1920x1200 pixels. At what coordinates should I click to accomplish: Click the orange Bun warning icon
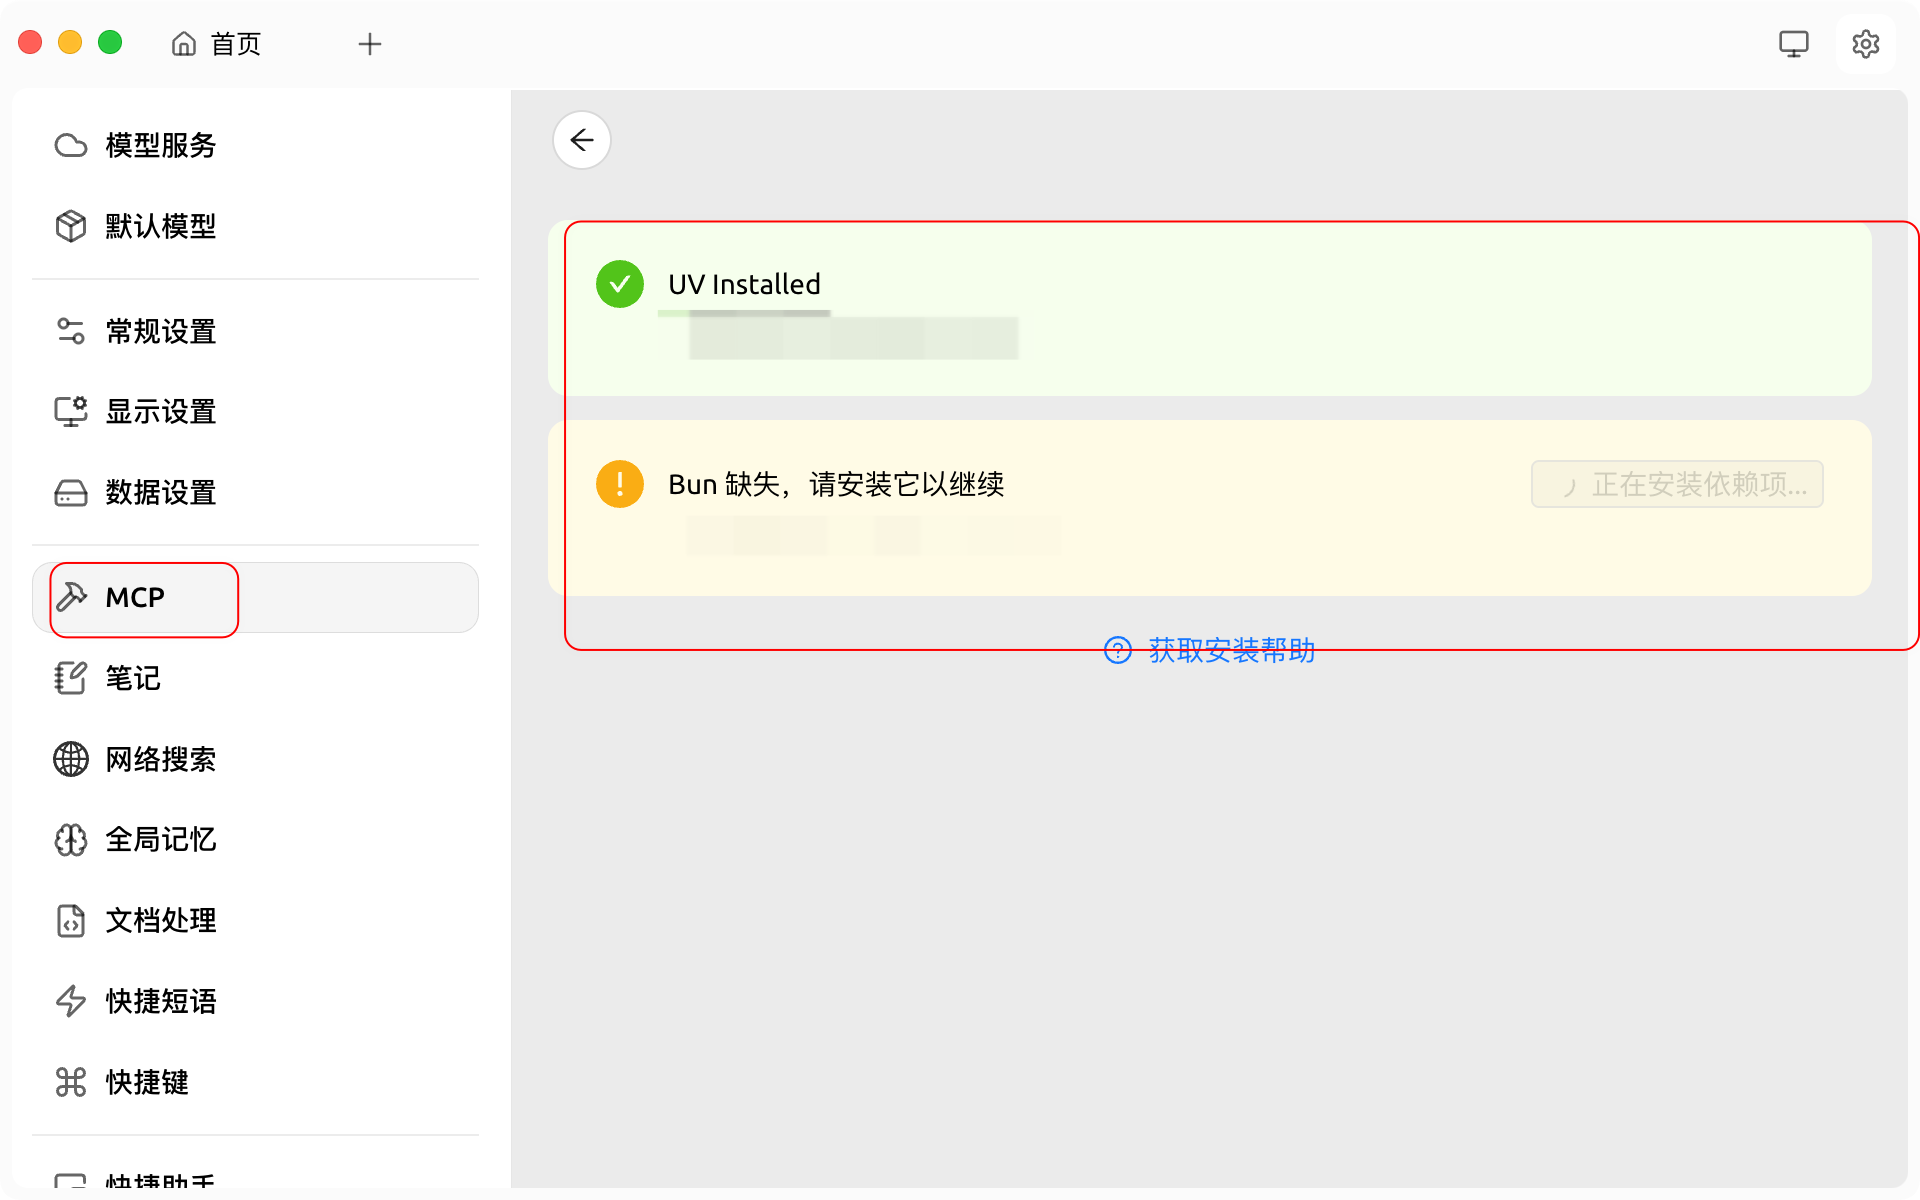coord(620,484)
